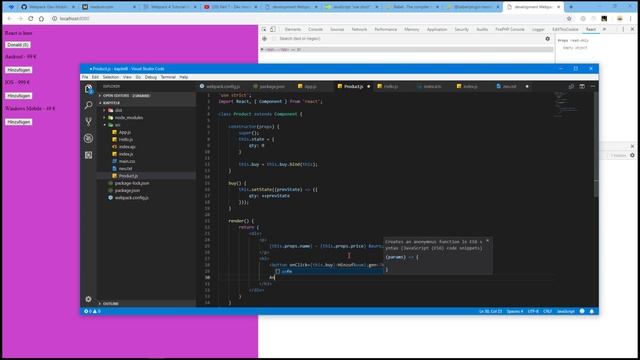This screenshot has width=640, height=360.
Task: Click the JavaScript language mode indicator
Action: pos(565,311)
